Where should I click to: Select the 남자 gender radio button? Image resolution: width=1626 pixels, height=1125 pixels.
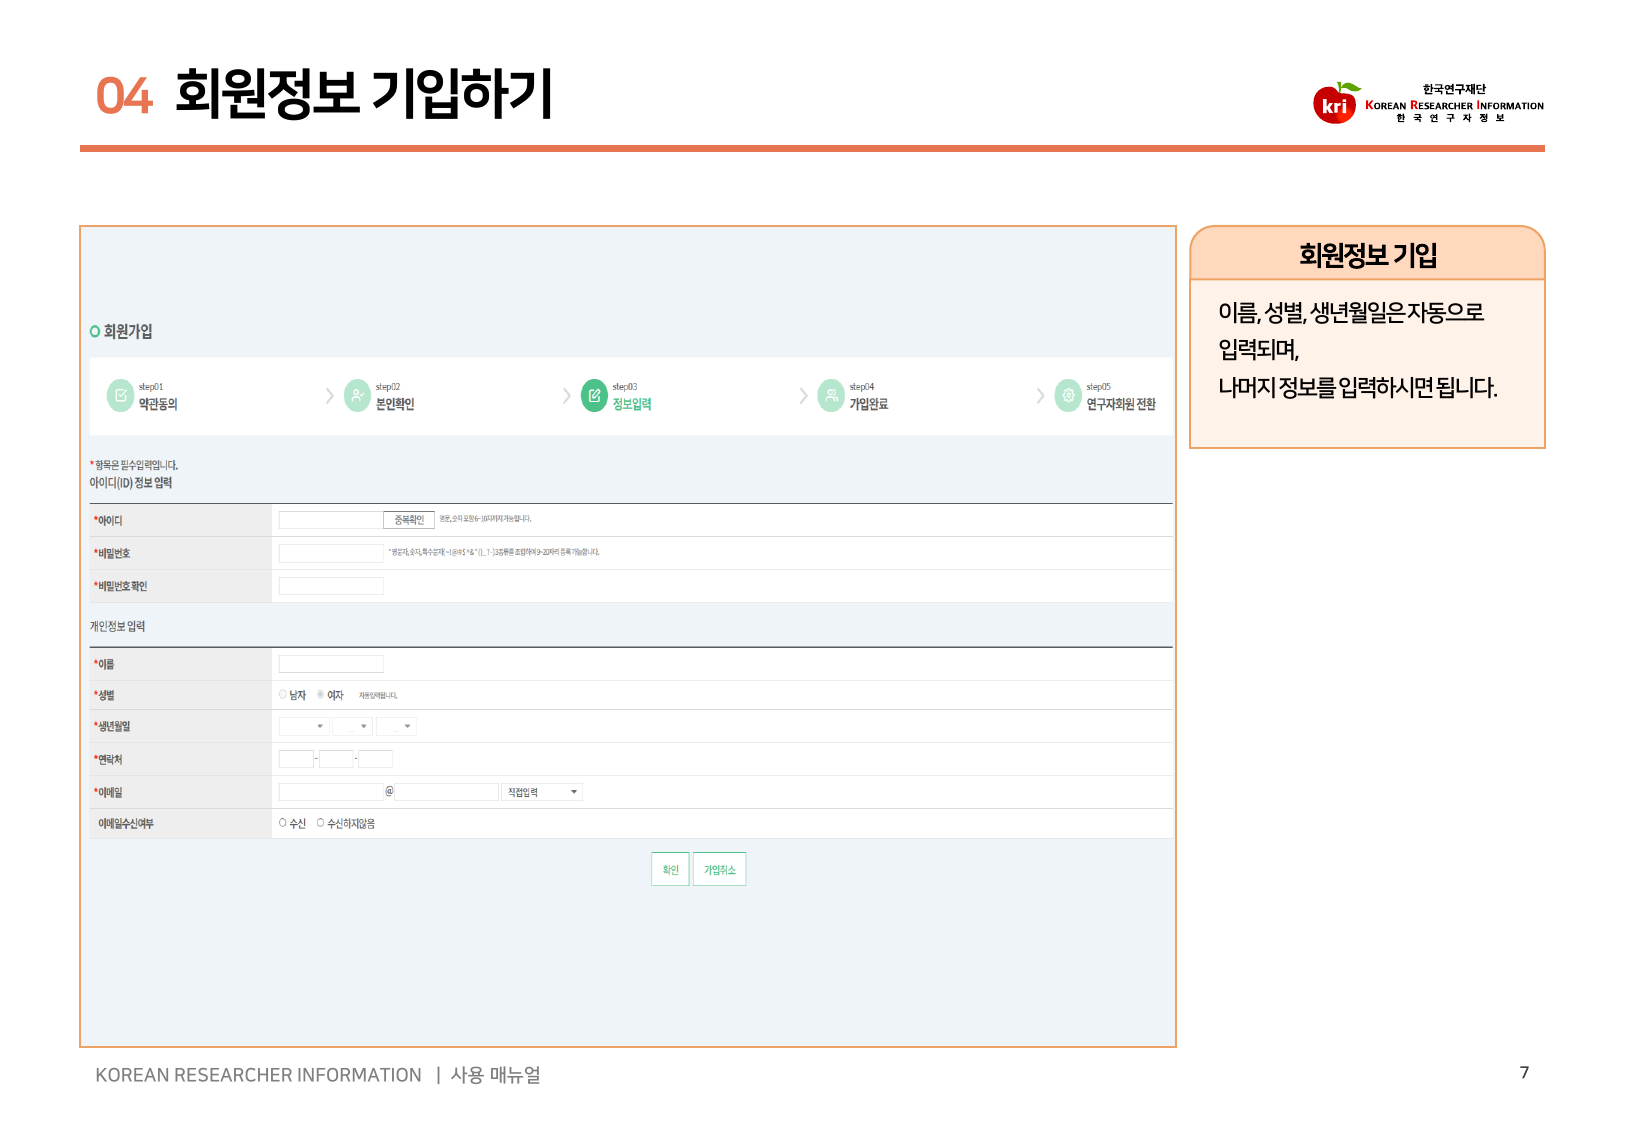(283, 694)
